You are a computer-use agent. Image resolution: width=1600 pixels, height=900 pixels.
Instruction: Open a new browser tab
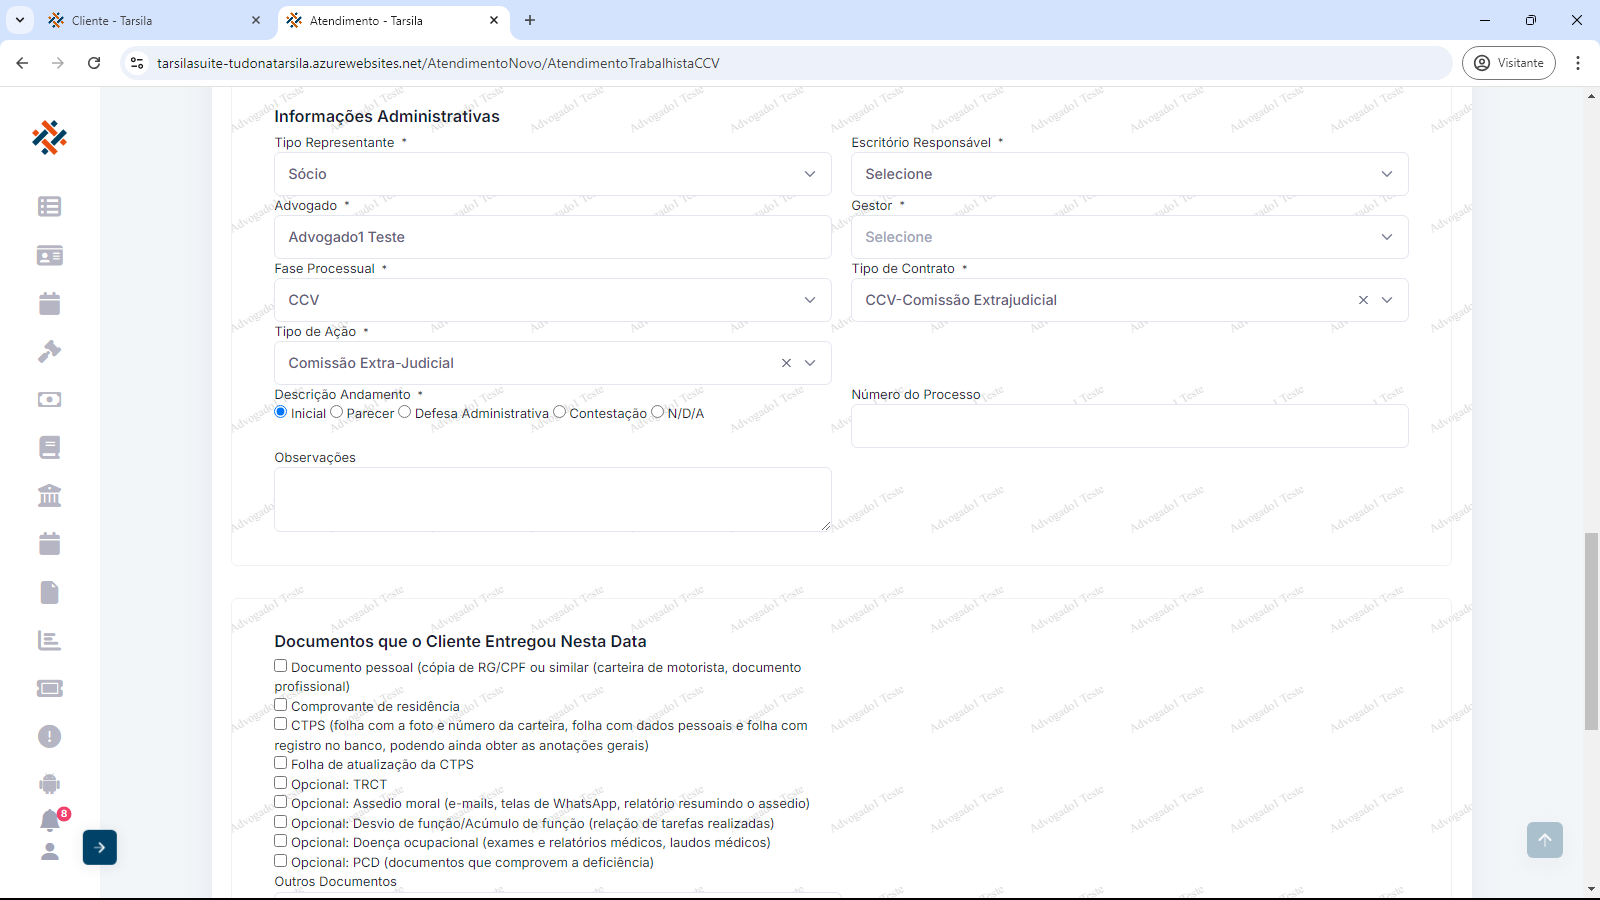(530, 20)
